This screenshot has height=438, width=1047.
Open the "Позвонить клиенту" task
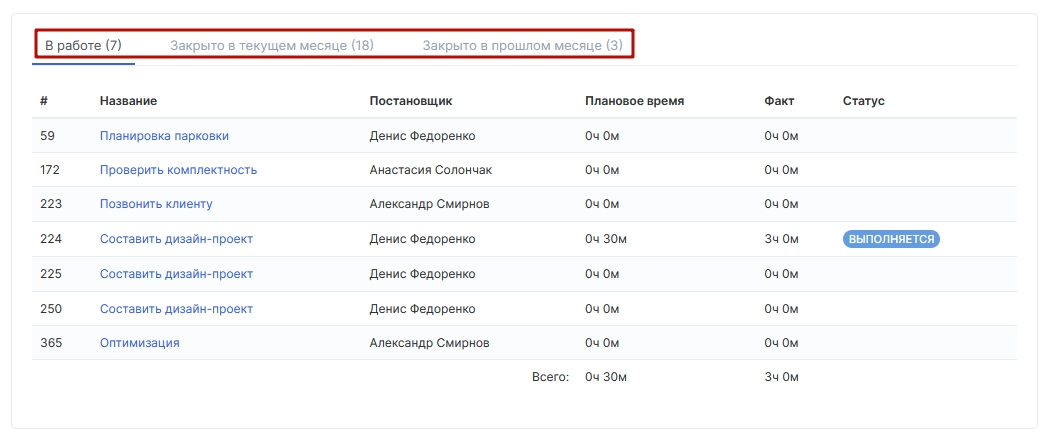click(156, 204)
